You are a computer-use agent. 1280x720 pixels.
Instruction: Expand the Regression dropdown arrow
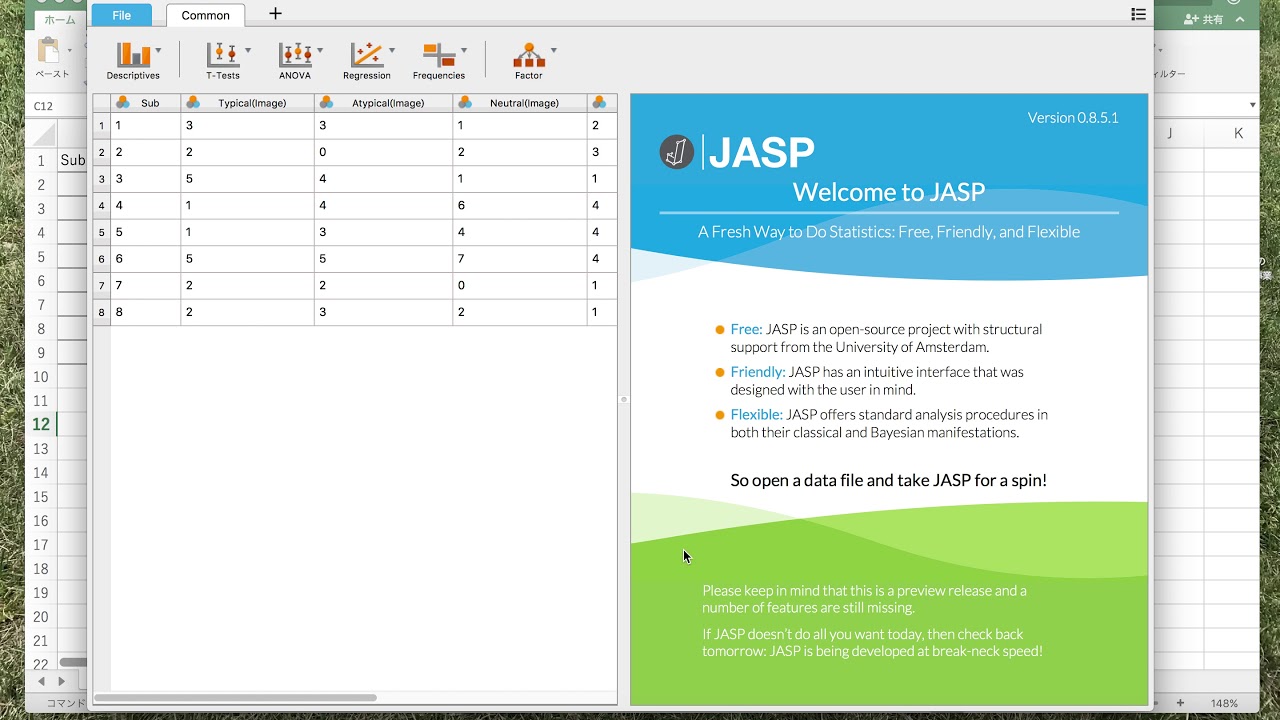(x=392, y=50)
